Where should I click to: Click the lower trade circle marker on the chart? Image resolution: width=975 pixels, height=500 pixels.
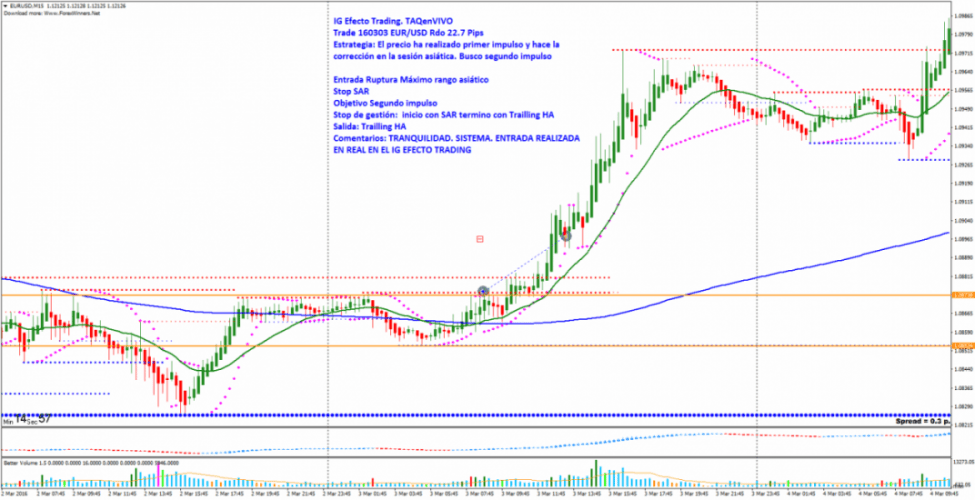(483, 291)
